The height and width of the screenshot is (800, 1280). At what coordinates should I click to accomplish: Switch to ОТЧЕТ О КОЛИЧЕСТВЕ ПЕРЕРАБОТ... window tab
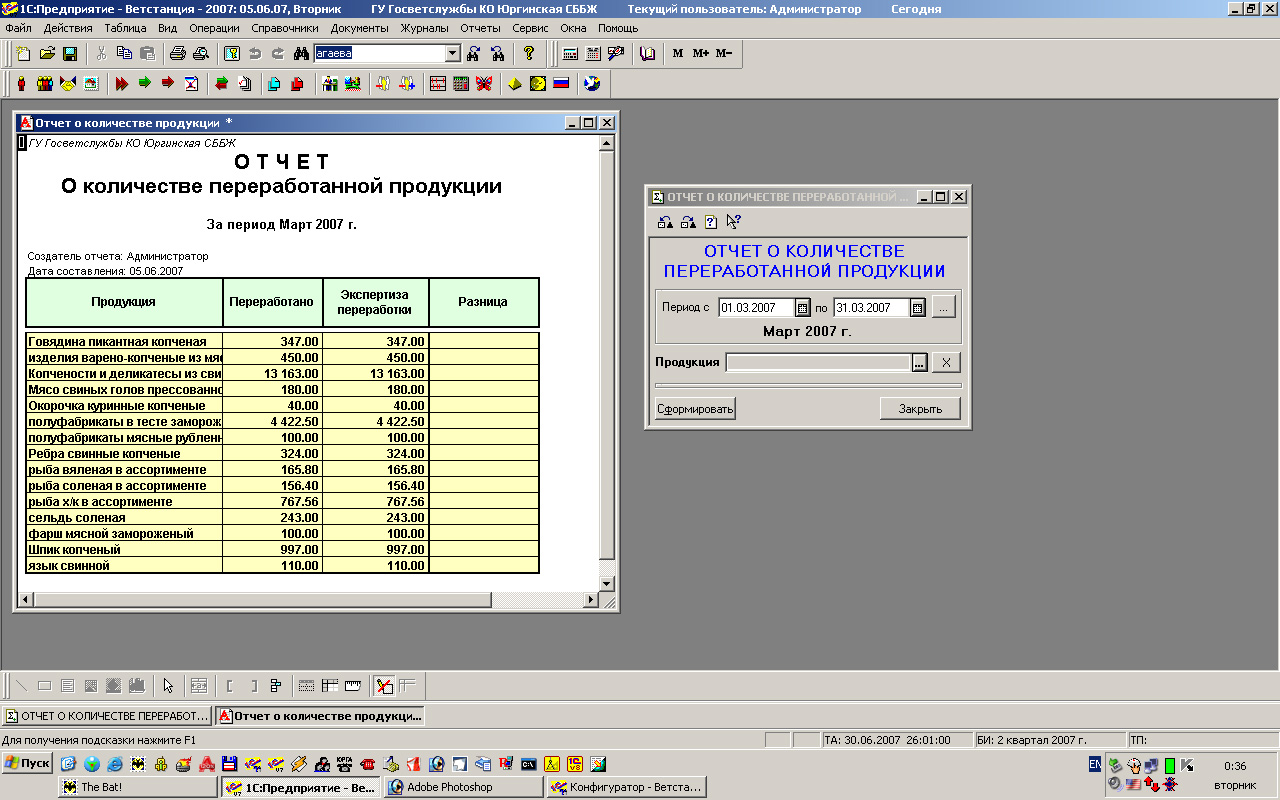(106, 716)
